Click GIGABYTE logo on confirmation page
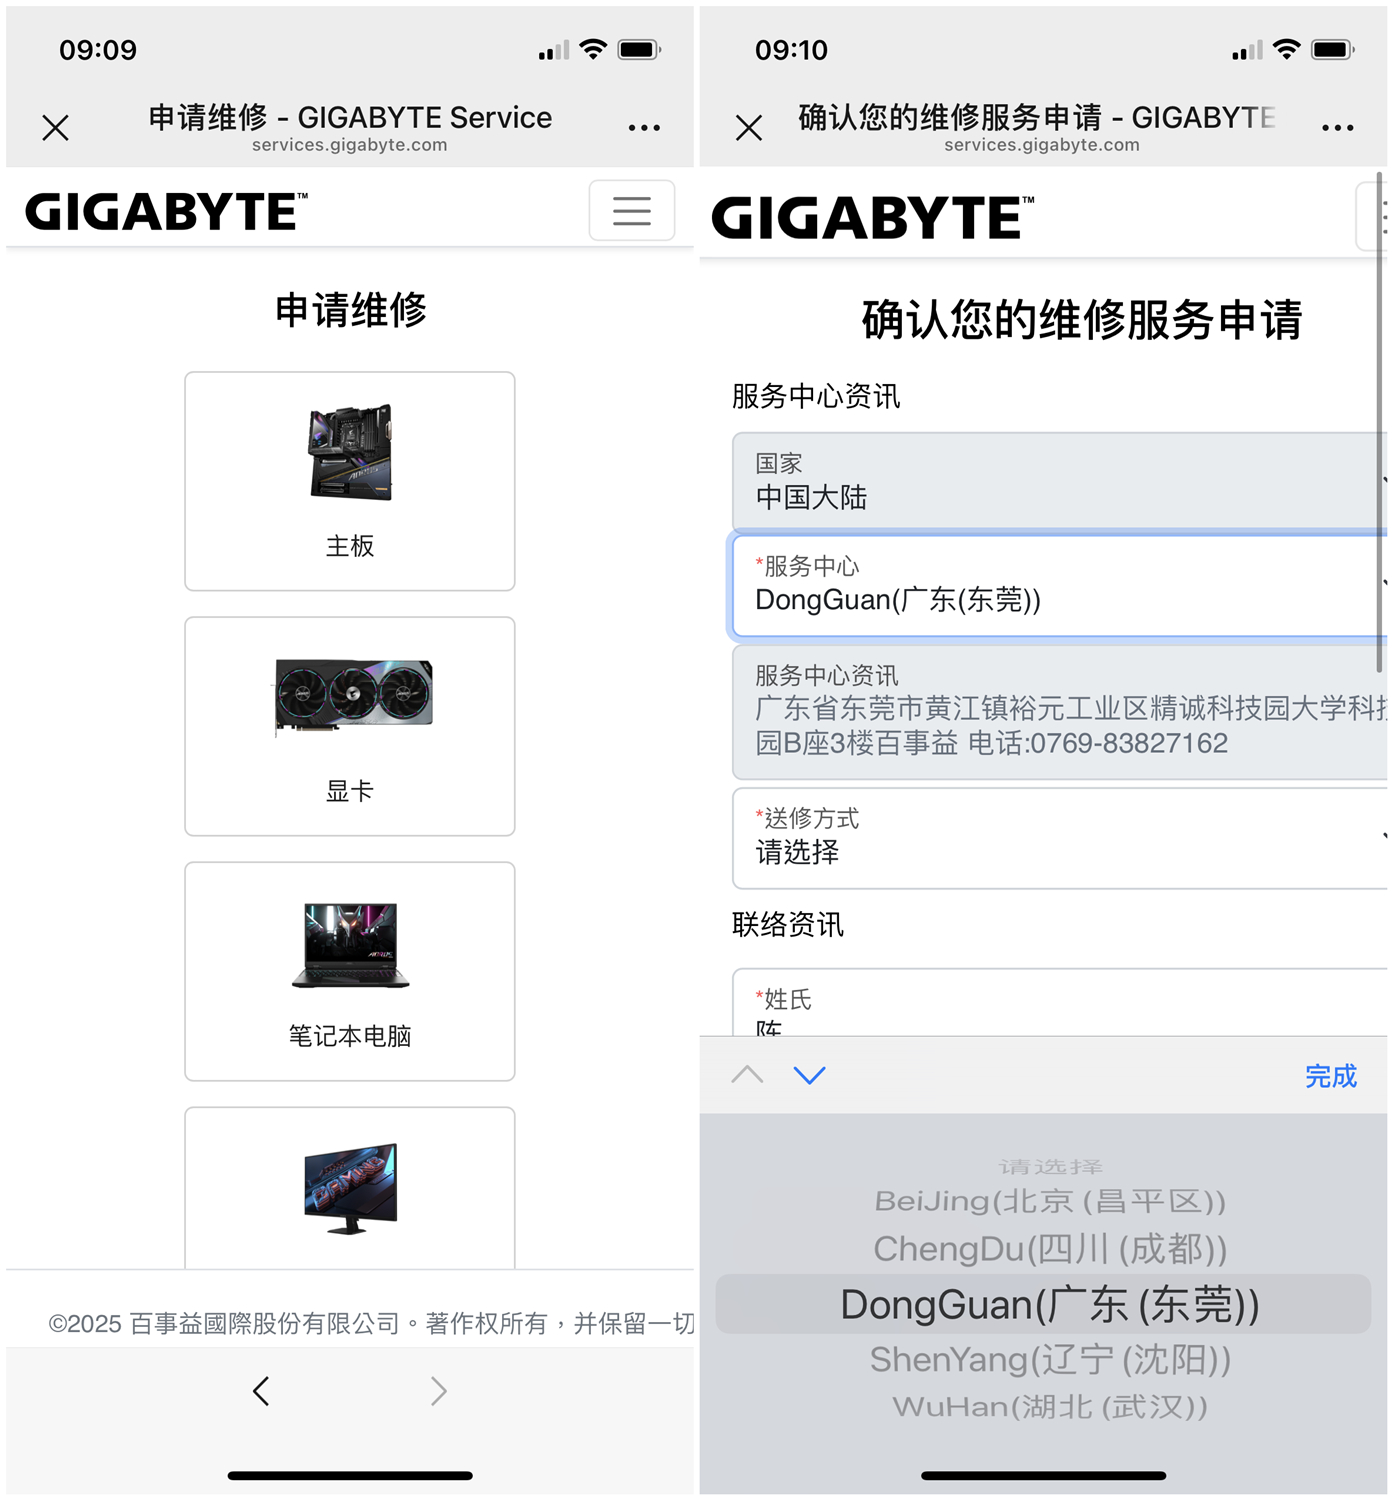The height and width of the screenshot is (1500, 1393). [872, 217]
